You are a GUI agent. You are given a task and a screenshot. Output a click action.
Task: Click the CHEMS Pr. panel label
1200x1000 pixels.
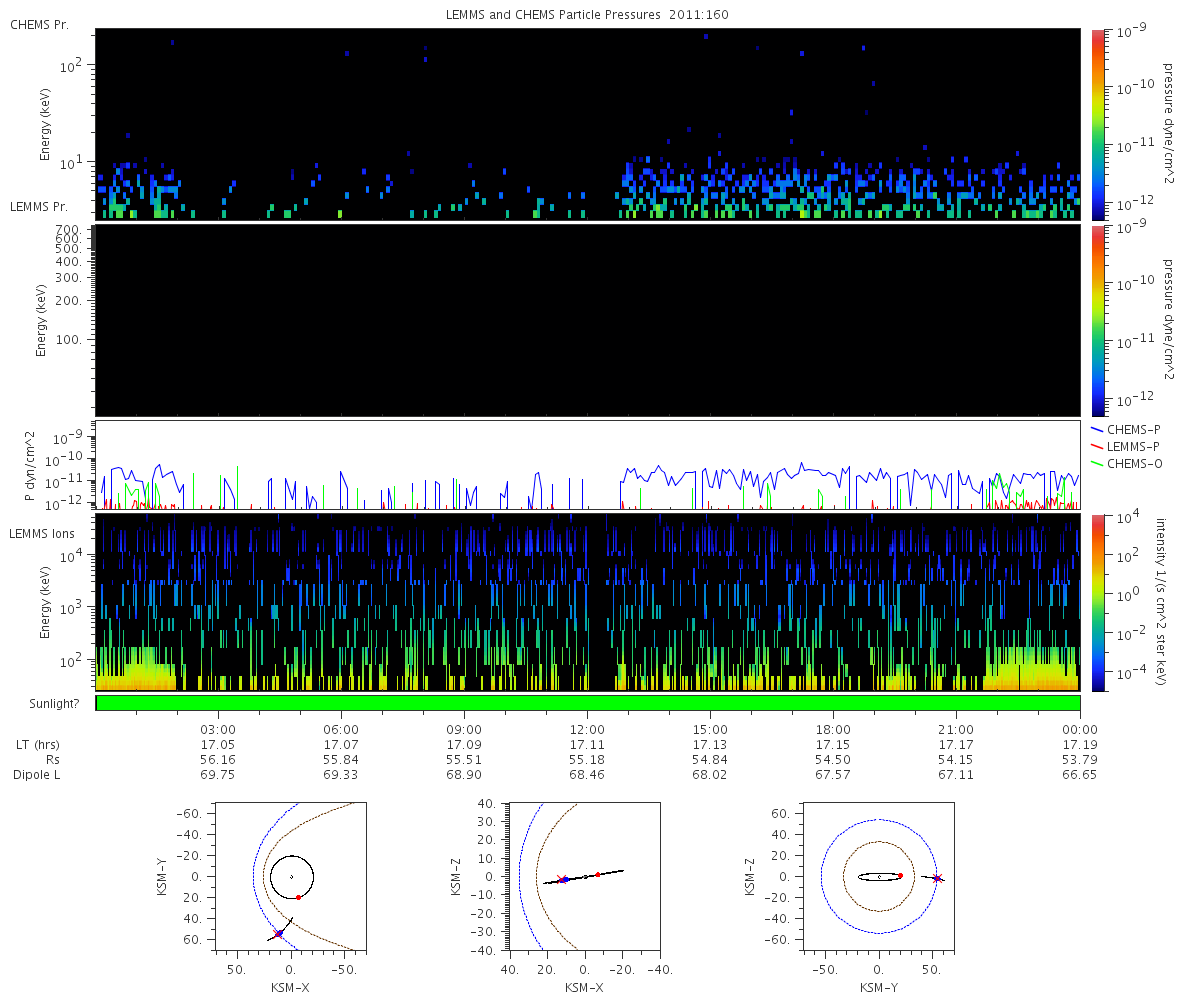pyautogui.click(x=39, y=24)
